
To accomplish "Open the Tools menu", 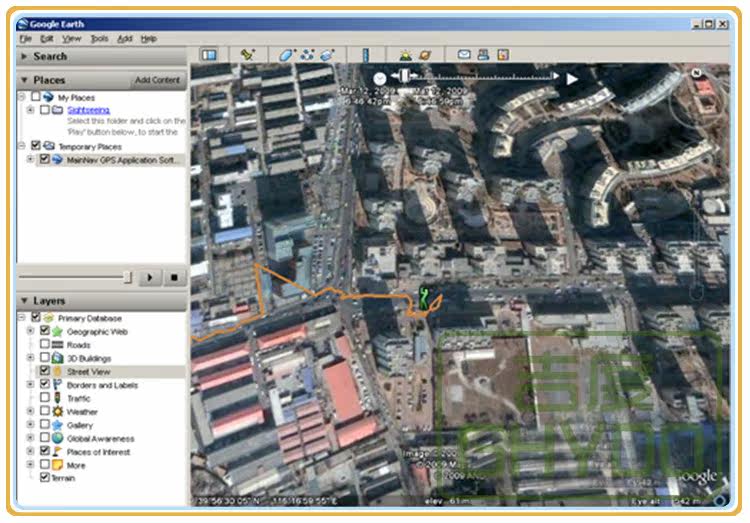I will [x=99, y=39].
